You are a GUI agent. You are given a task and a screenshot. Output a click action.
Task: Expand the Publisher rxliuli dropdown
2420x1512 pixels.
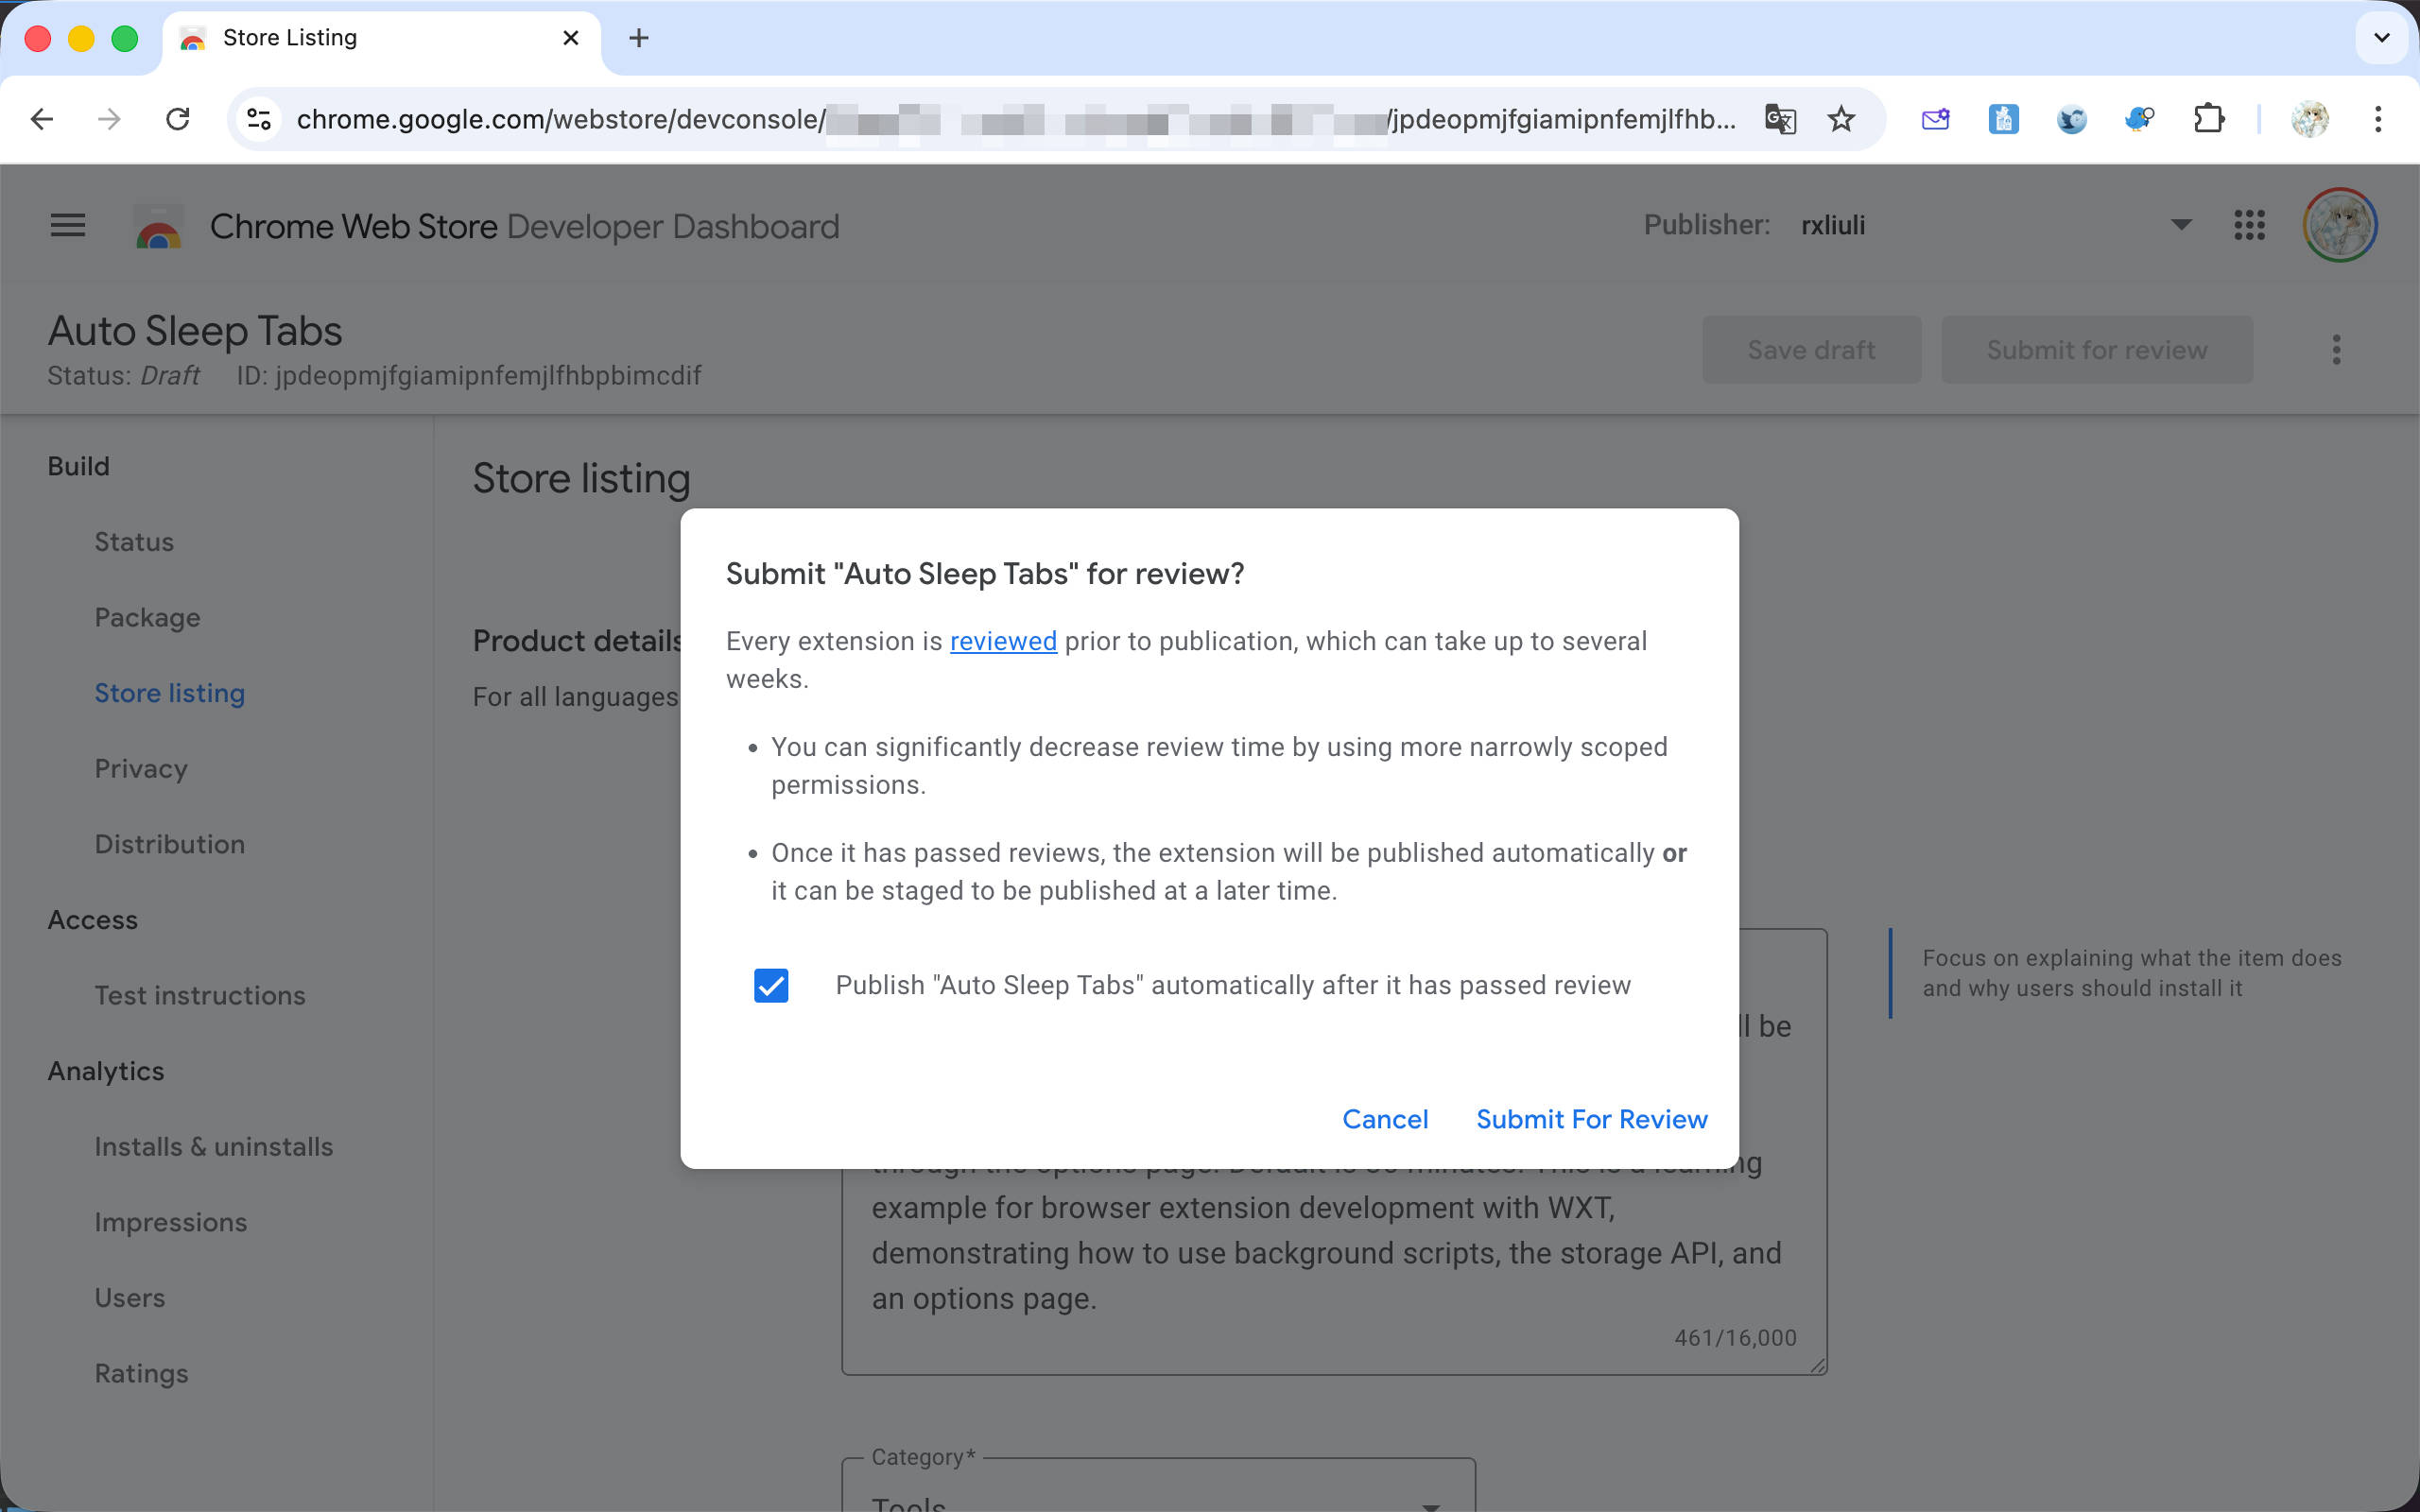[x=2181, y=225]
